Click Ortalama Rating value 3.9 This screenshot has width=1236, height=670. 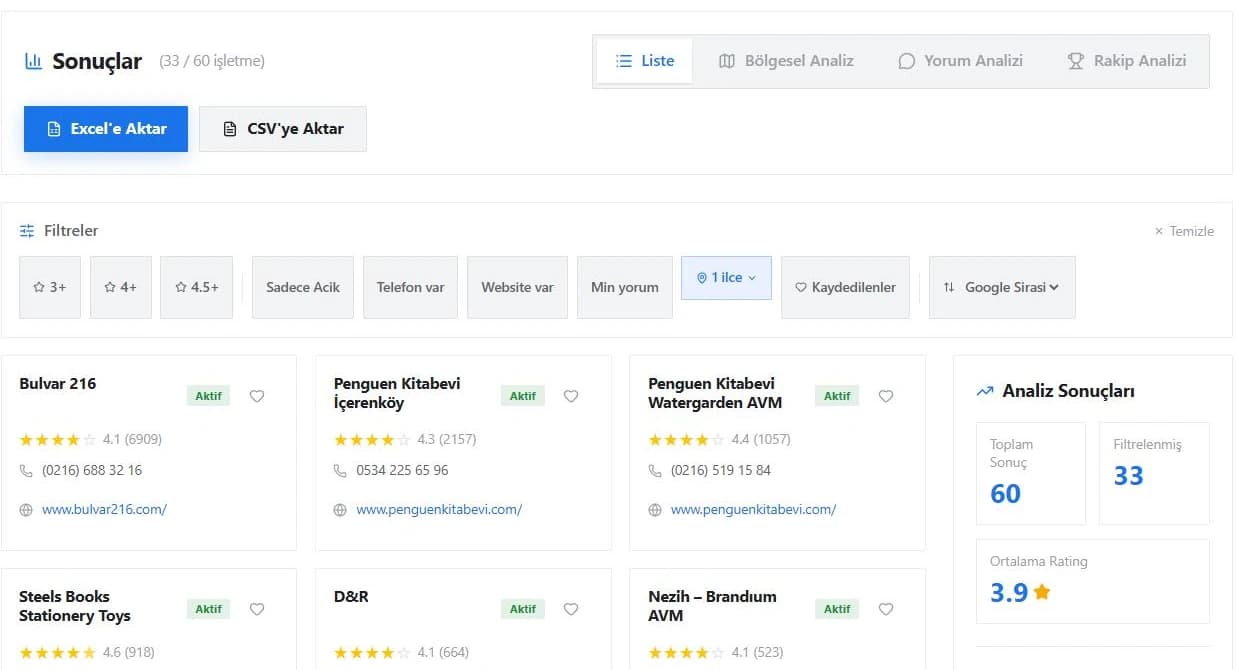click(x=1009, y=593)
